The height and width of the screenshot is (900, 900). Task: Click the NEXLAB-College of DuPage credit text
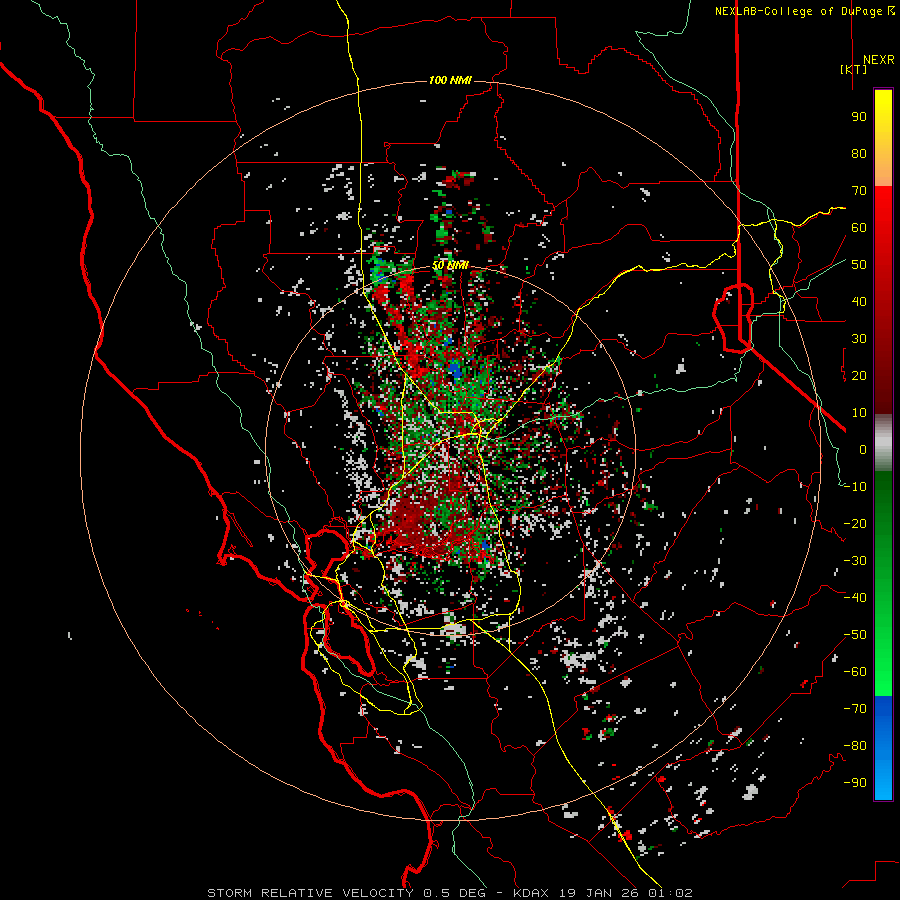(804, 11)
